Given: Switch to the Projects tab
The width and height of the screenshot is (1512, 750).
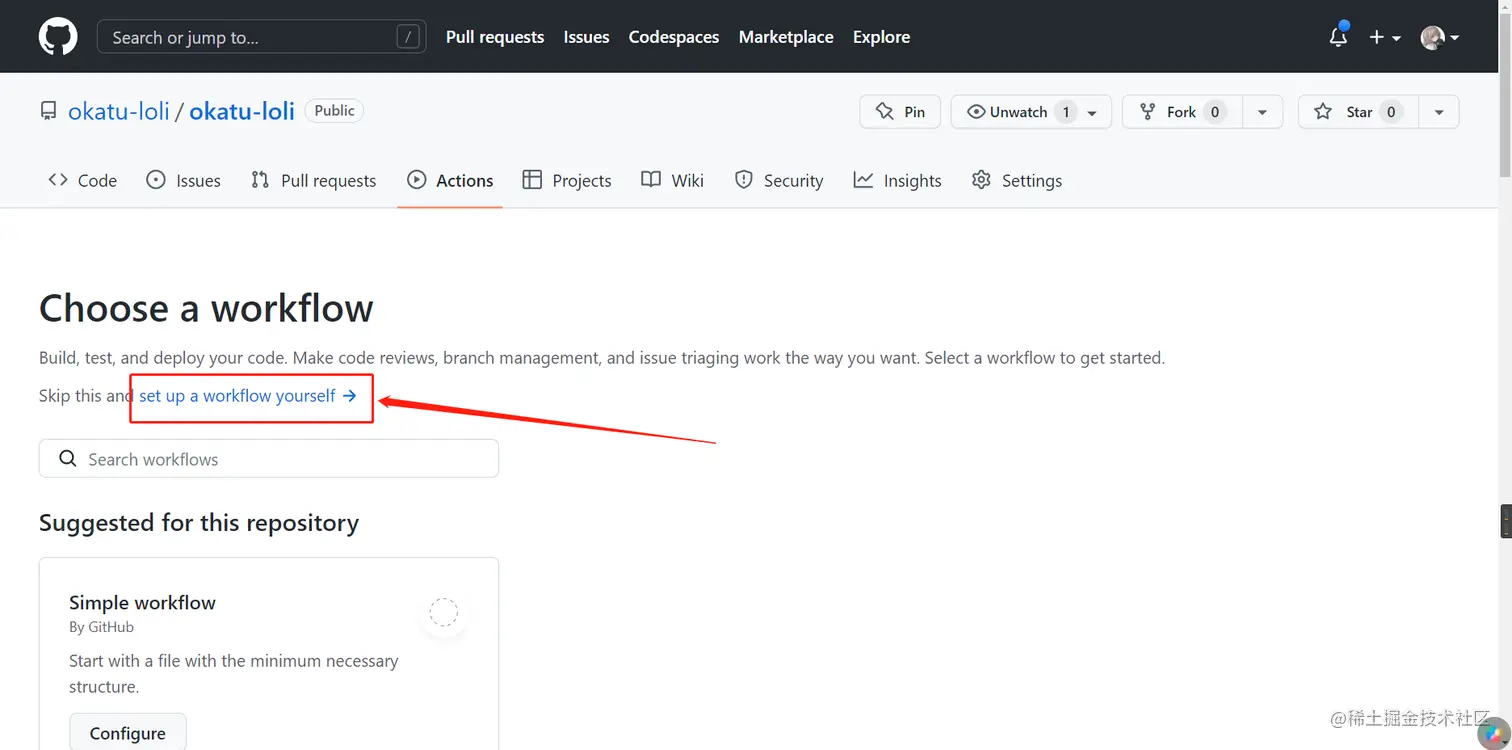Looking at the screenshot, I should pyautogui.click(x=567, y=180).
